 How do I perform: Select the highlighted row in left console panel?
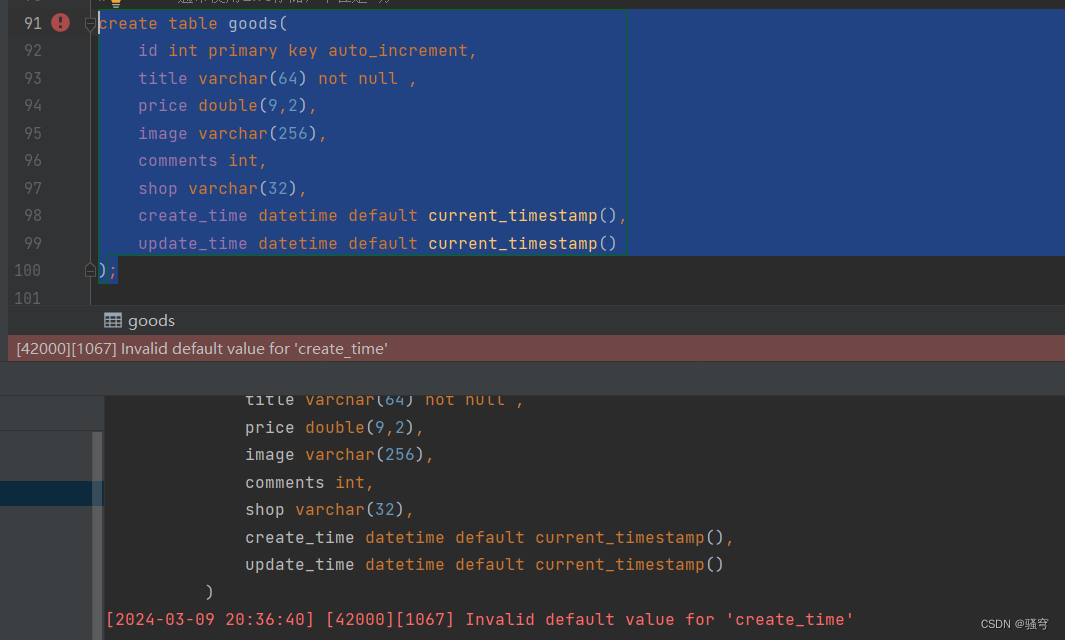pyautogui.click(x=52, y=493)
